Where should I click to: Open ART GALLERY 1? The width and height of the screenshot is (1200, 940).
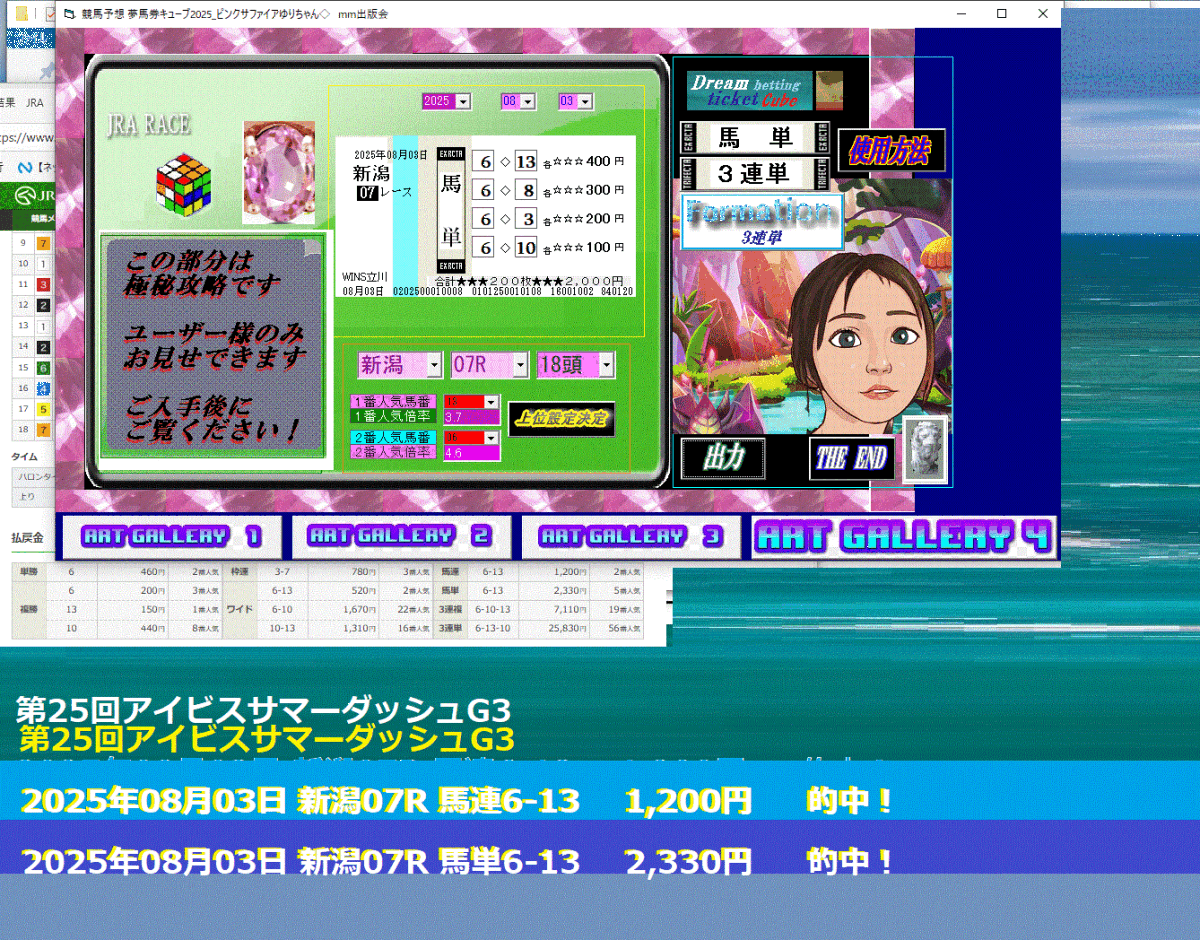coord(171,537)
